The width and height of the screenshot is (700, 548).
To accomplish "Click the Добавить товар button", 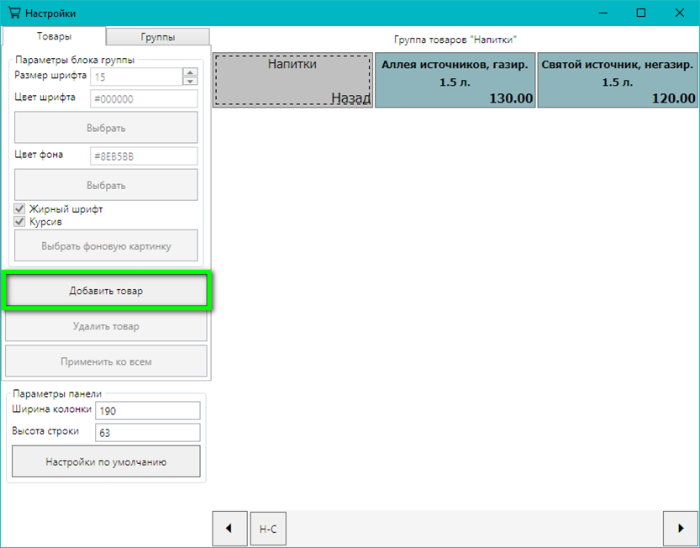I will [x=106, y=291].
